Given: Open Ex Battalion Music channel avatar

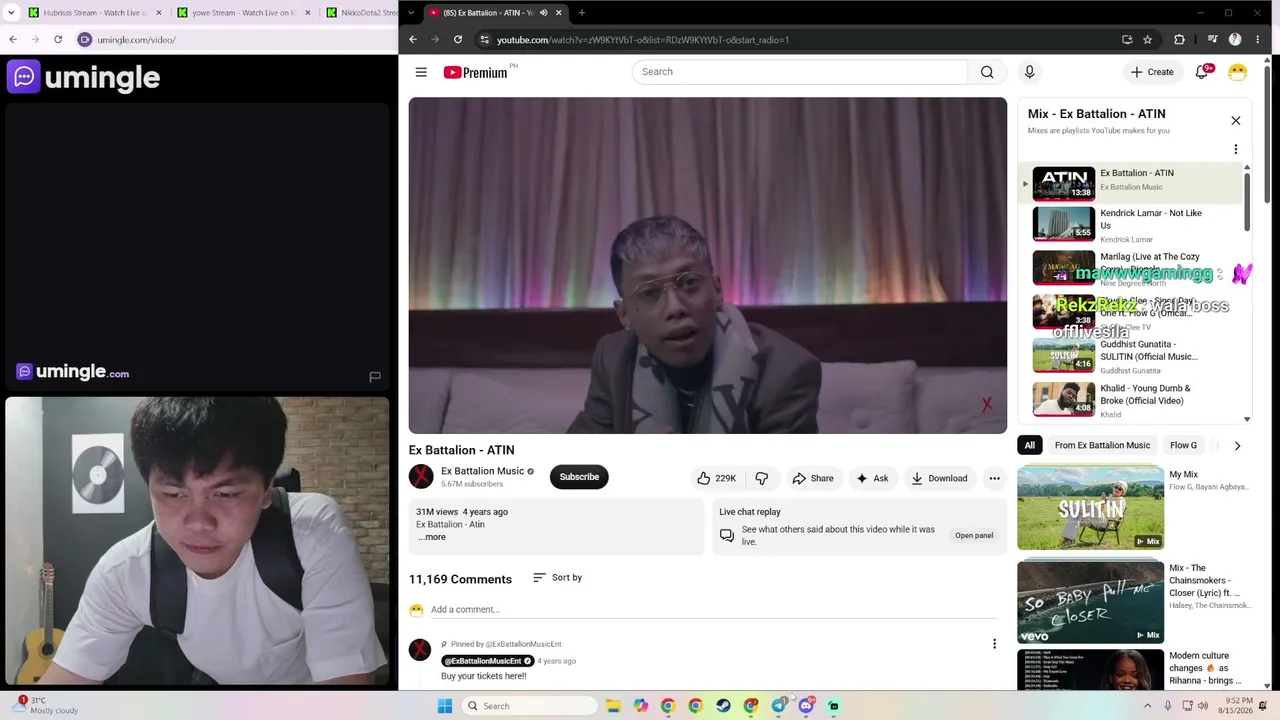Looking at the screenshot, I should click(x=421, y=477).
